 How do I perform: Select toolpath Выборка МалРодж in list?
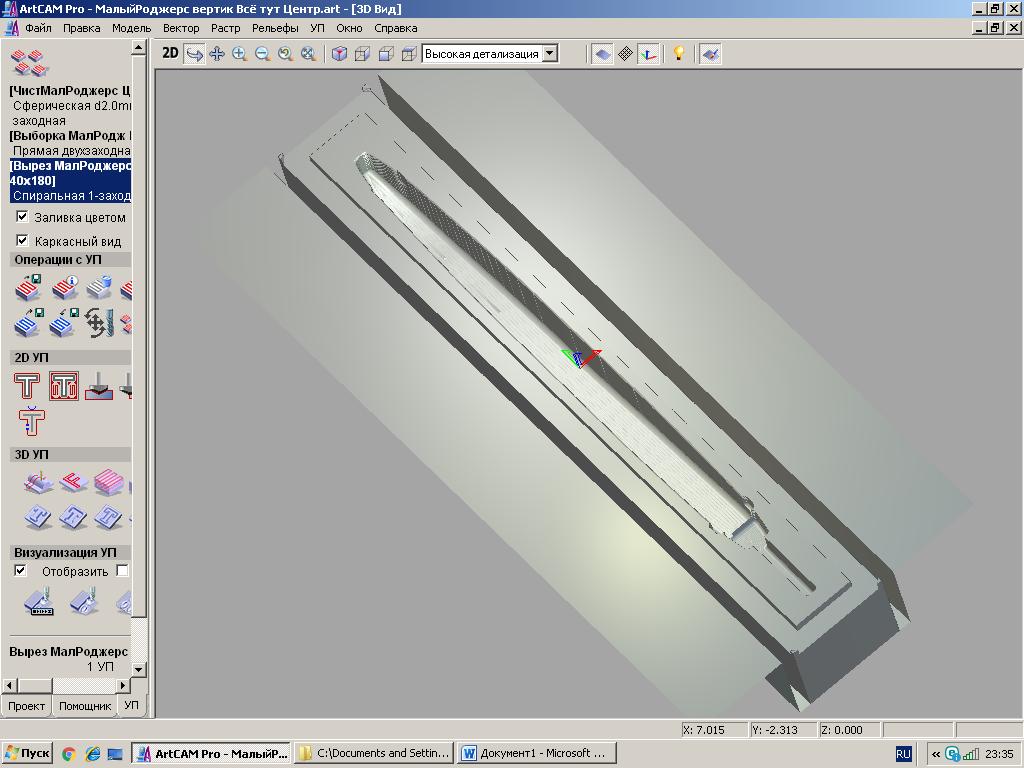point(70,136)
